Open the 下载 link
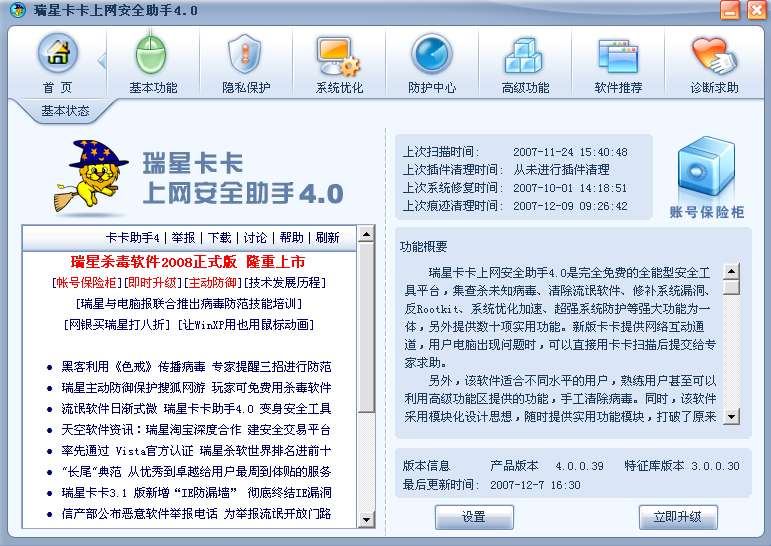 (219, 238)
